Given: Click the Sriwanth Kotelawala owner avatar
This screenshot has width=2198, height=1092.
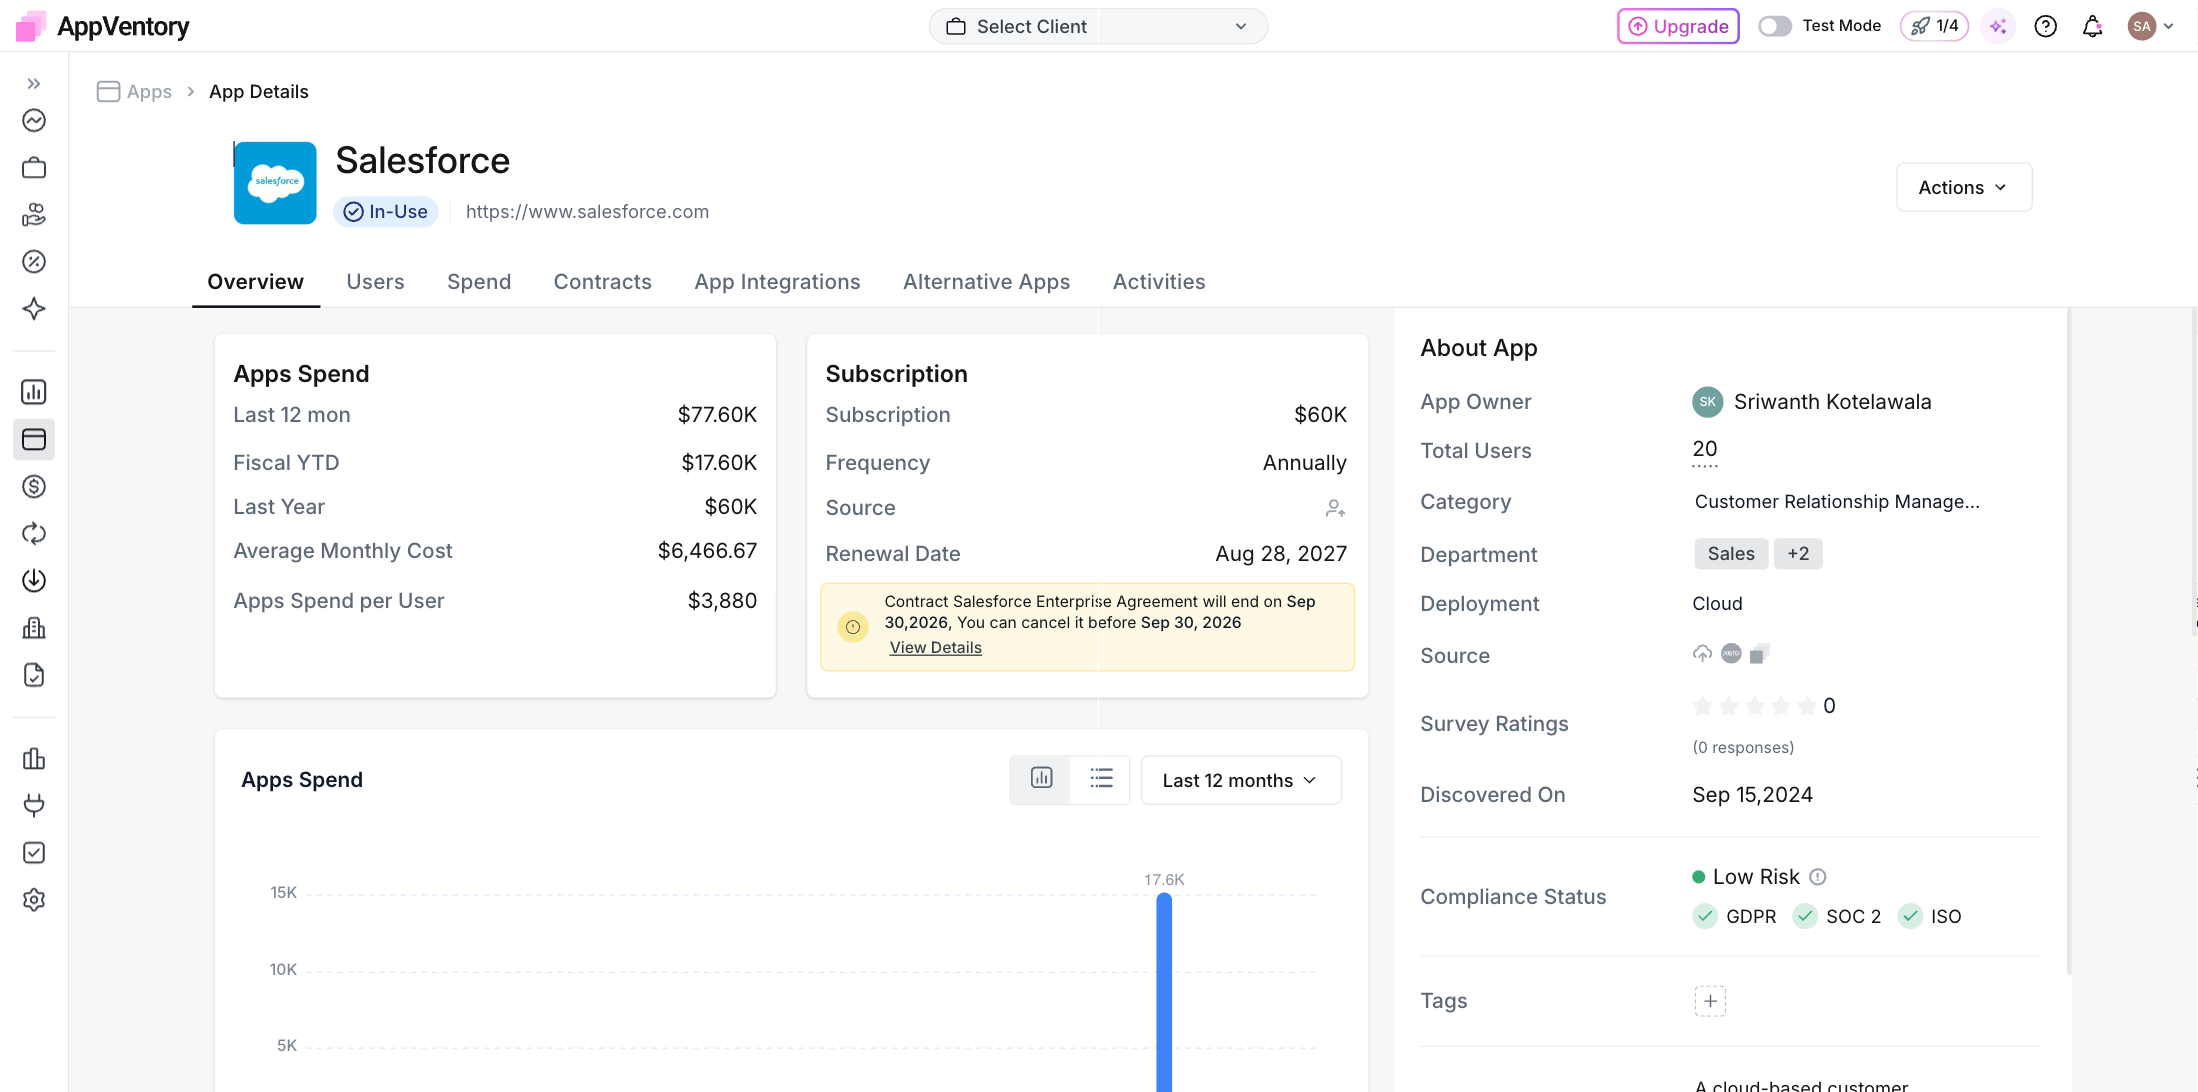Looking at the screenshot, I should click(1707, 402).
